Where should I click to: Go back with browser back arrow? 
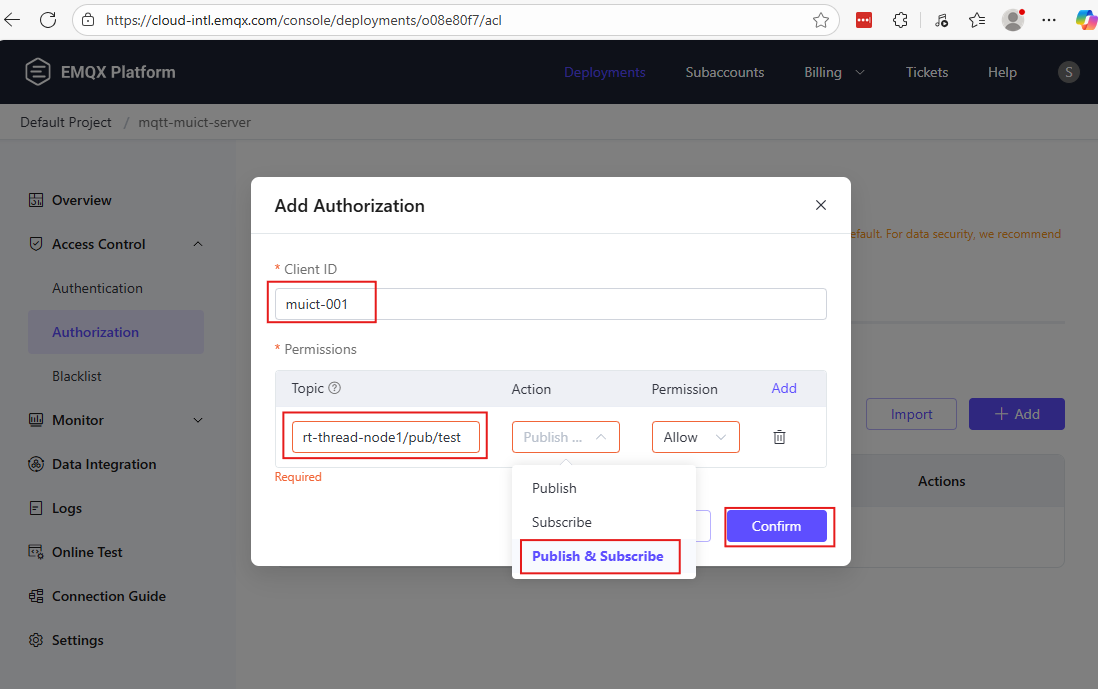[x=13, y=20]
